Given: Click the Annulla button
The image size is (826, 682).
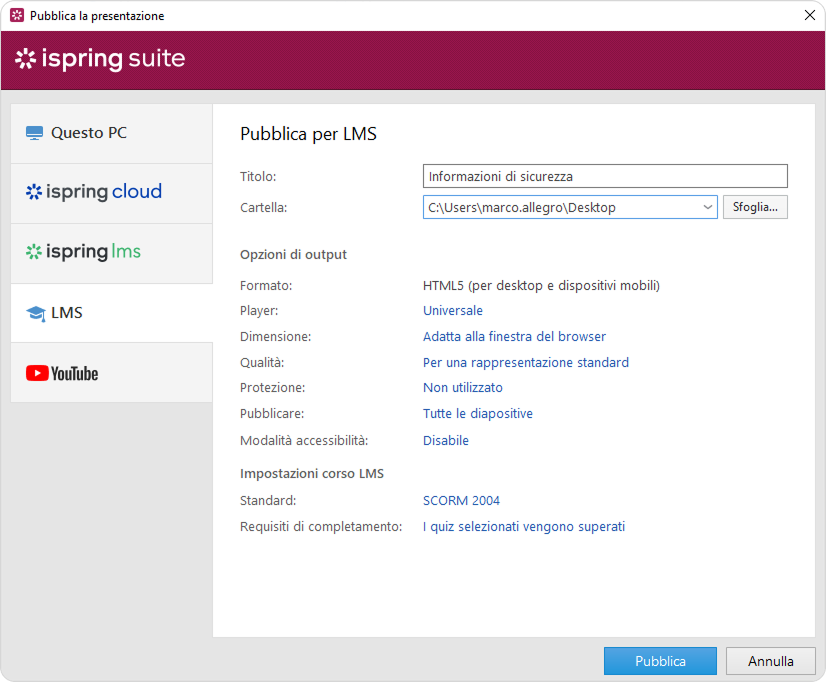Looking at the screenshot, I should point(770,661).
